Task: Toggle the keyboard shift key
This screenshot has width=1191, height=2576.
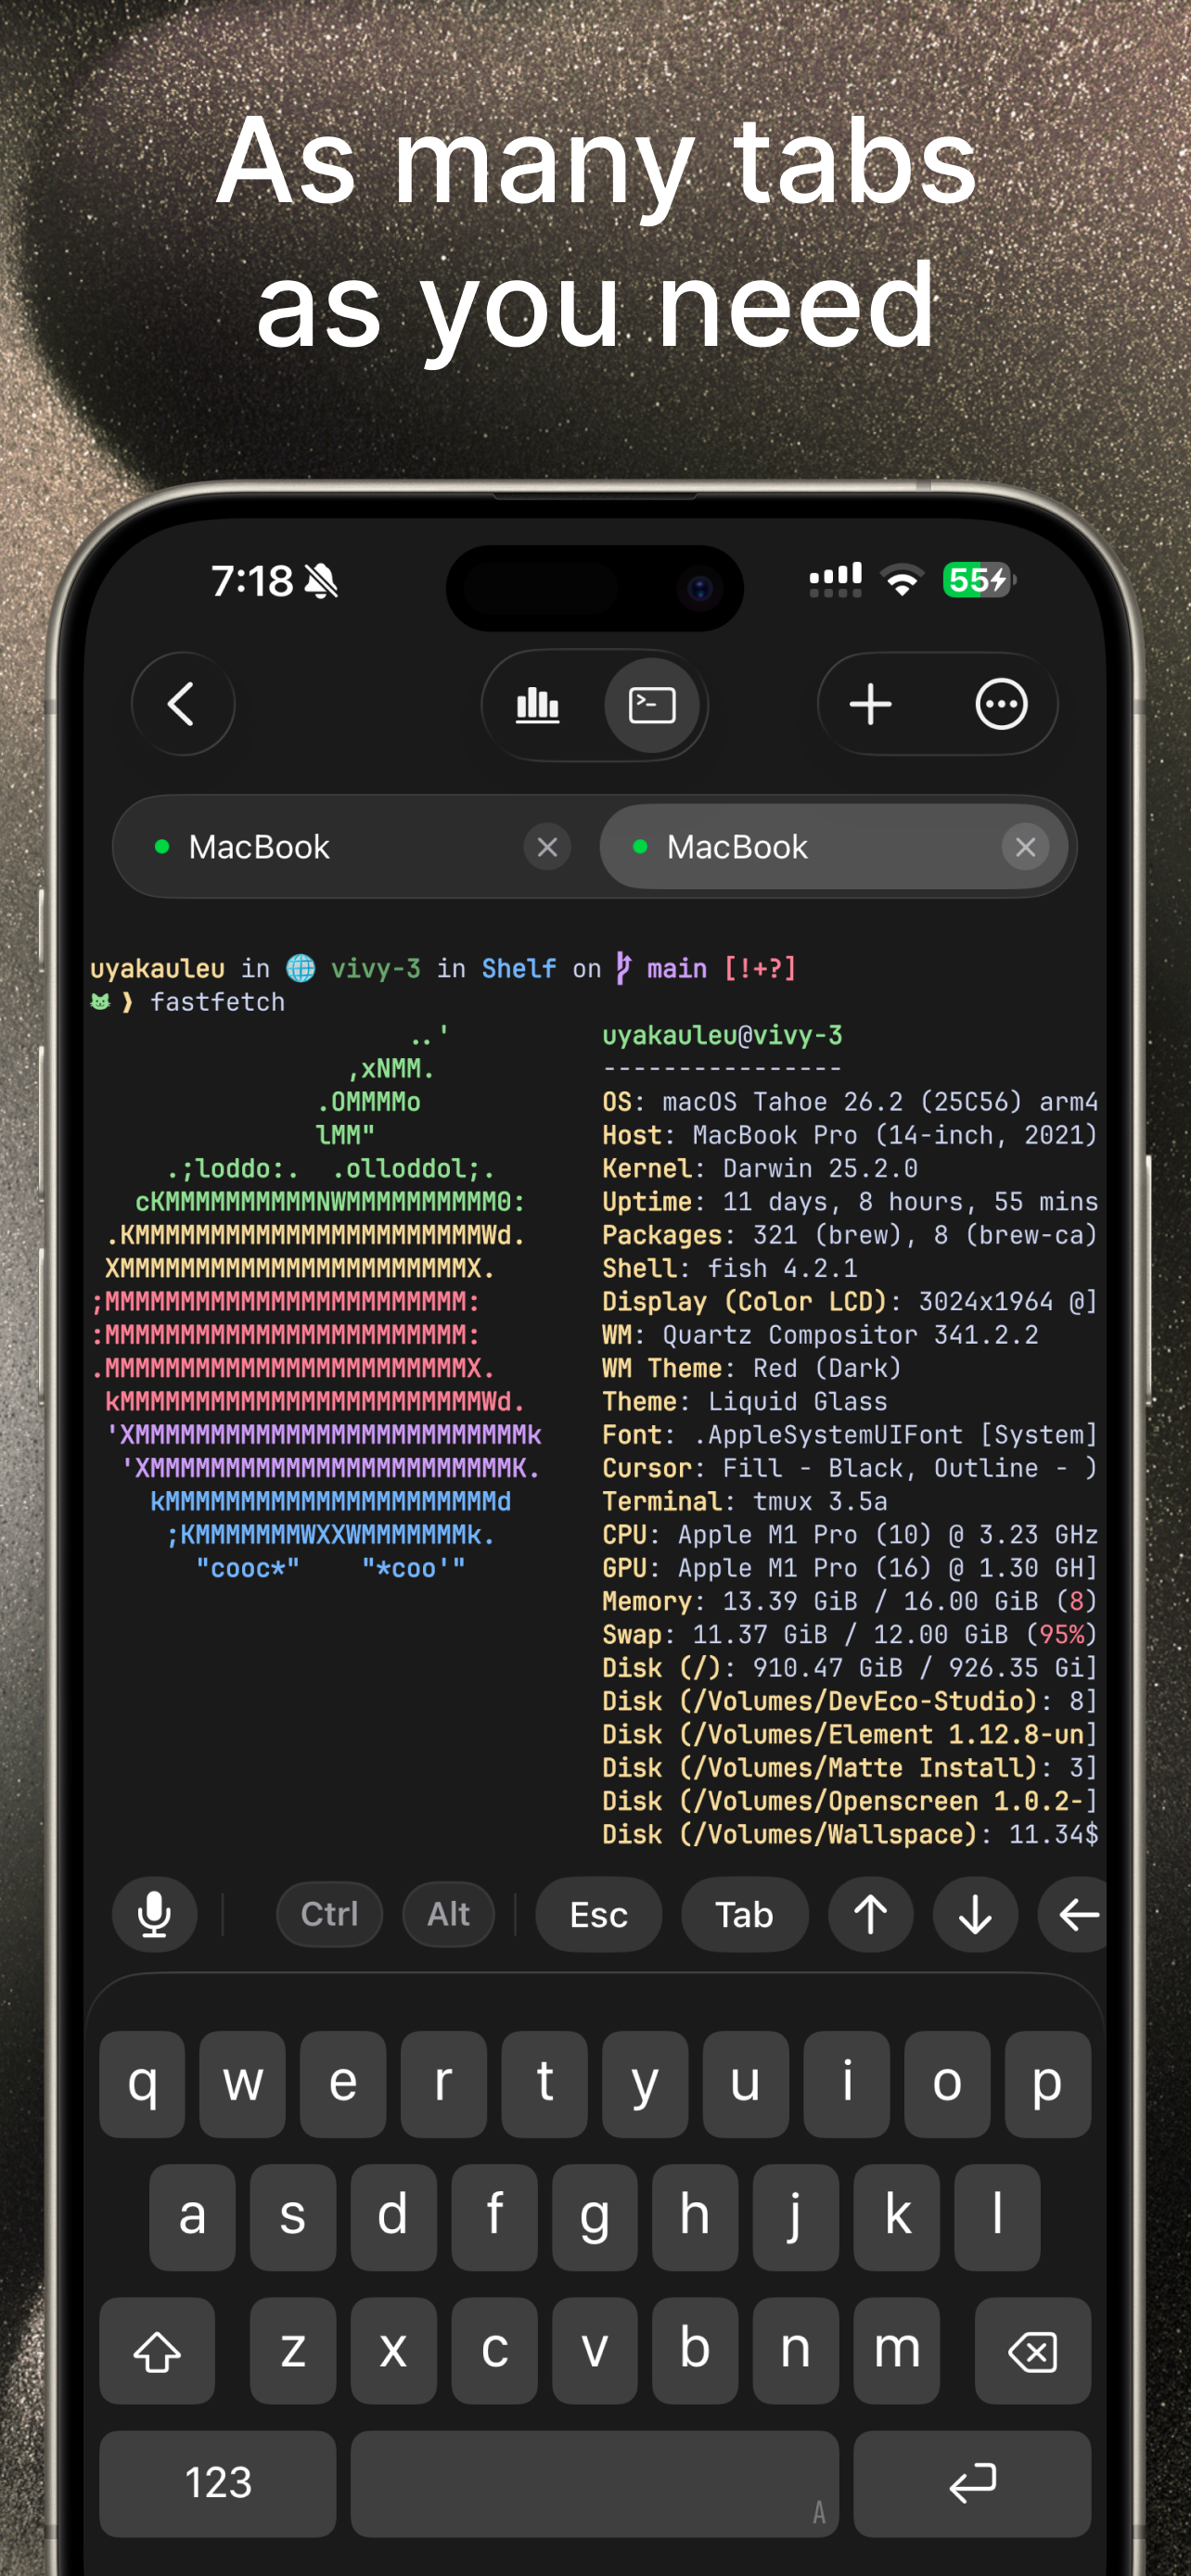Action: tap(157, 2350)
